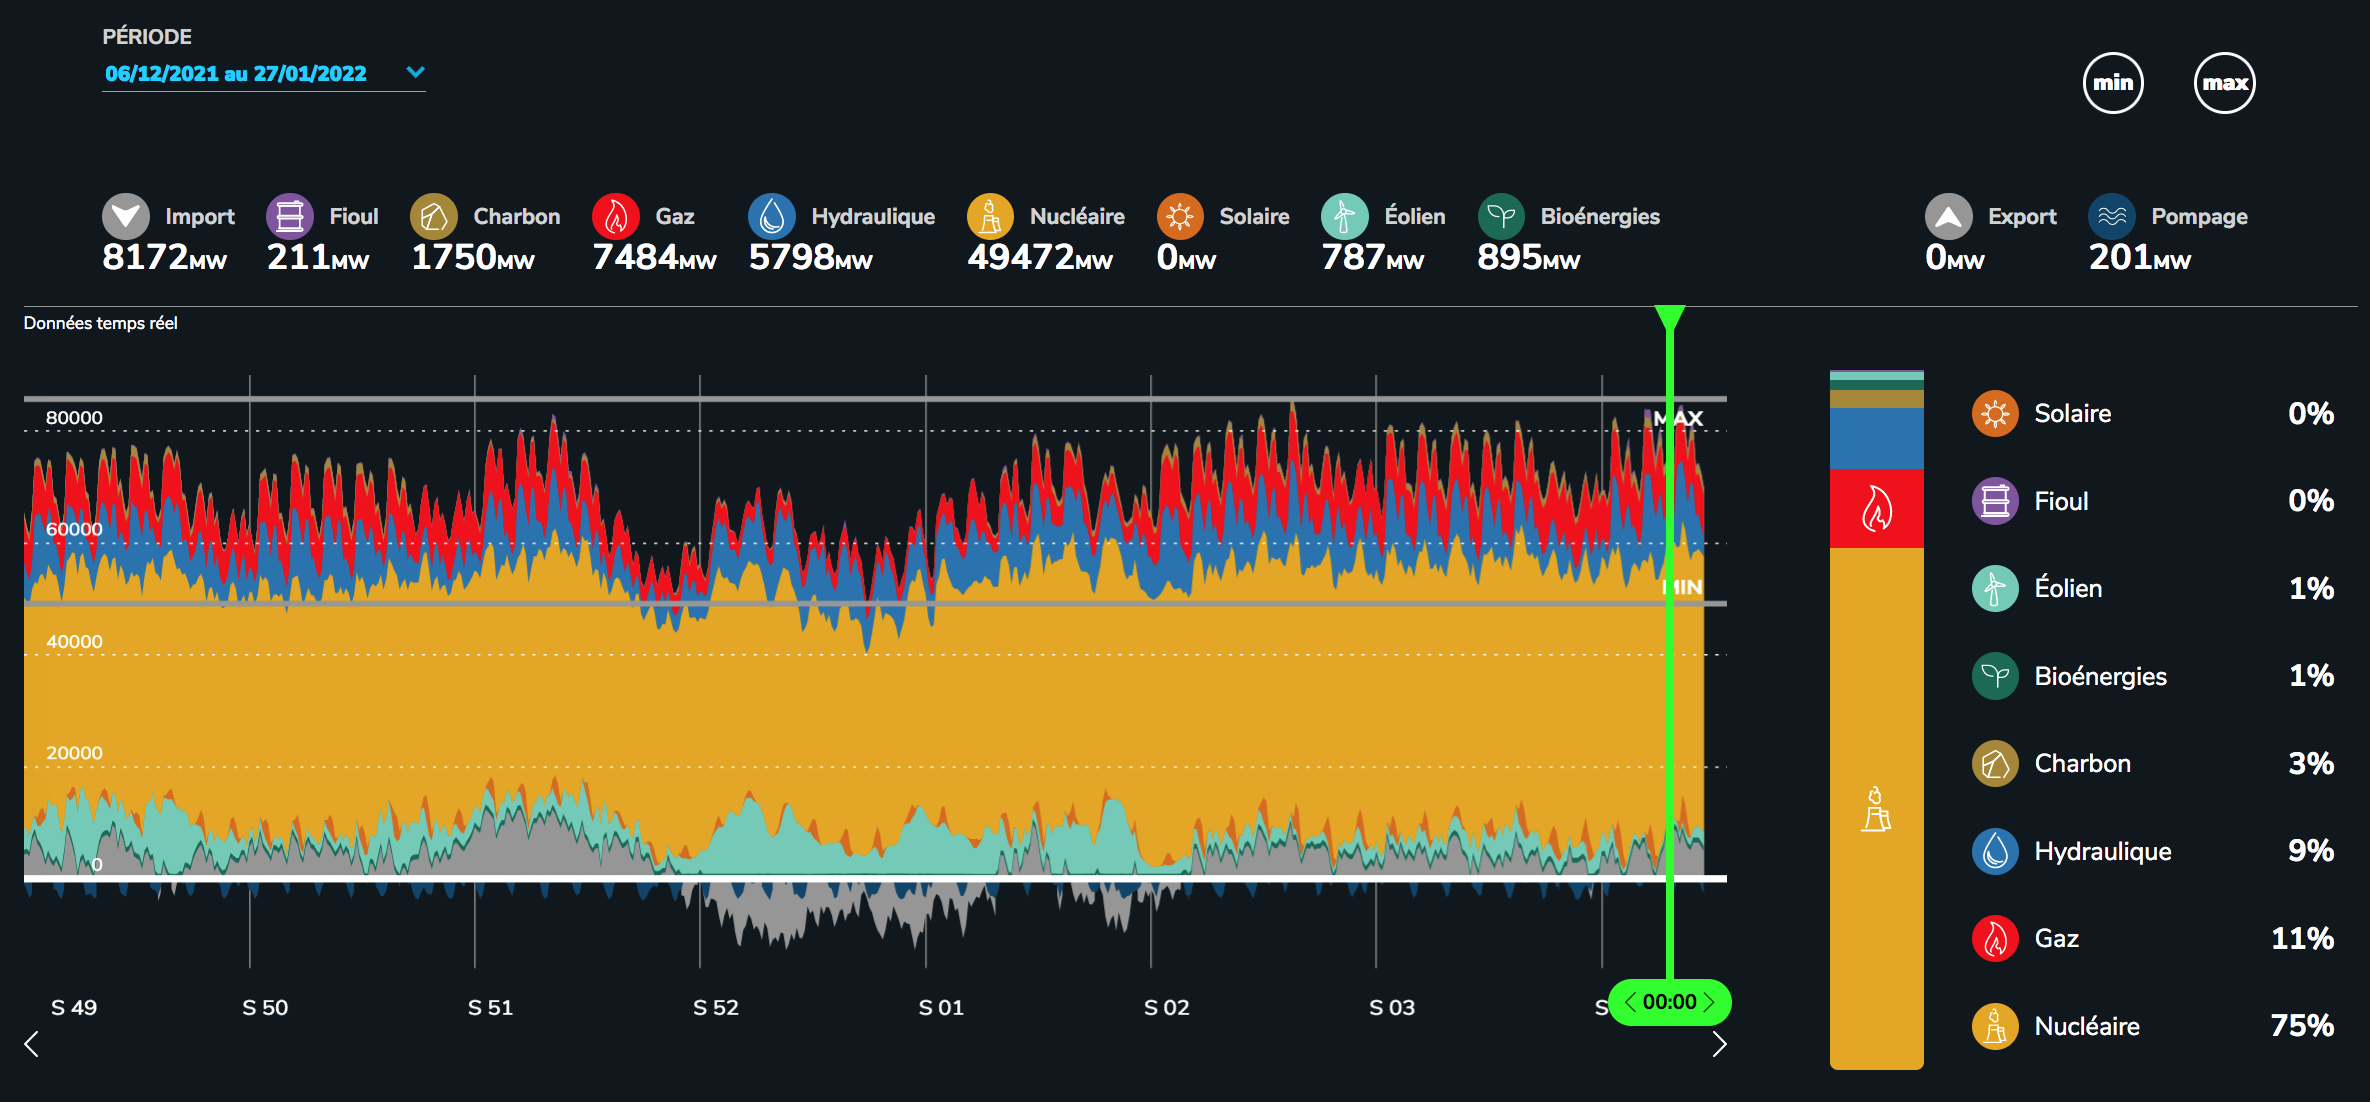Click the Fioul icon in percentage list
The image size is (2370, 1102).
1995,501
